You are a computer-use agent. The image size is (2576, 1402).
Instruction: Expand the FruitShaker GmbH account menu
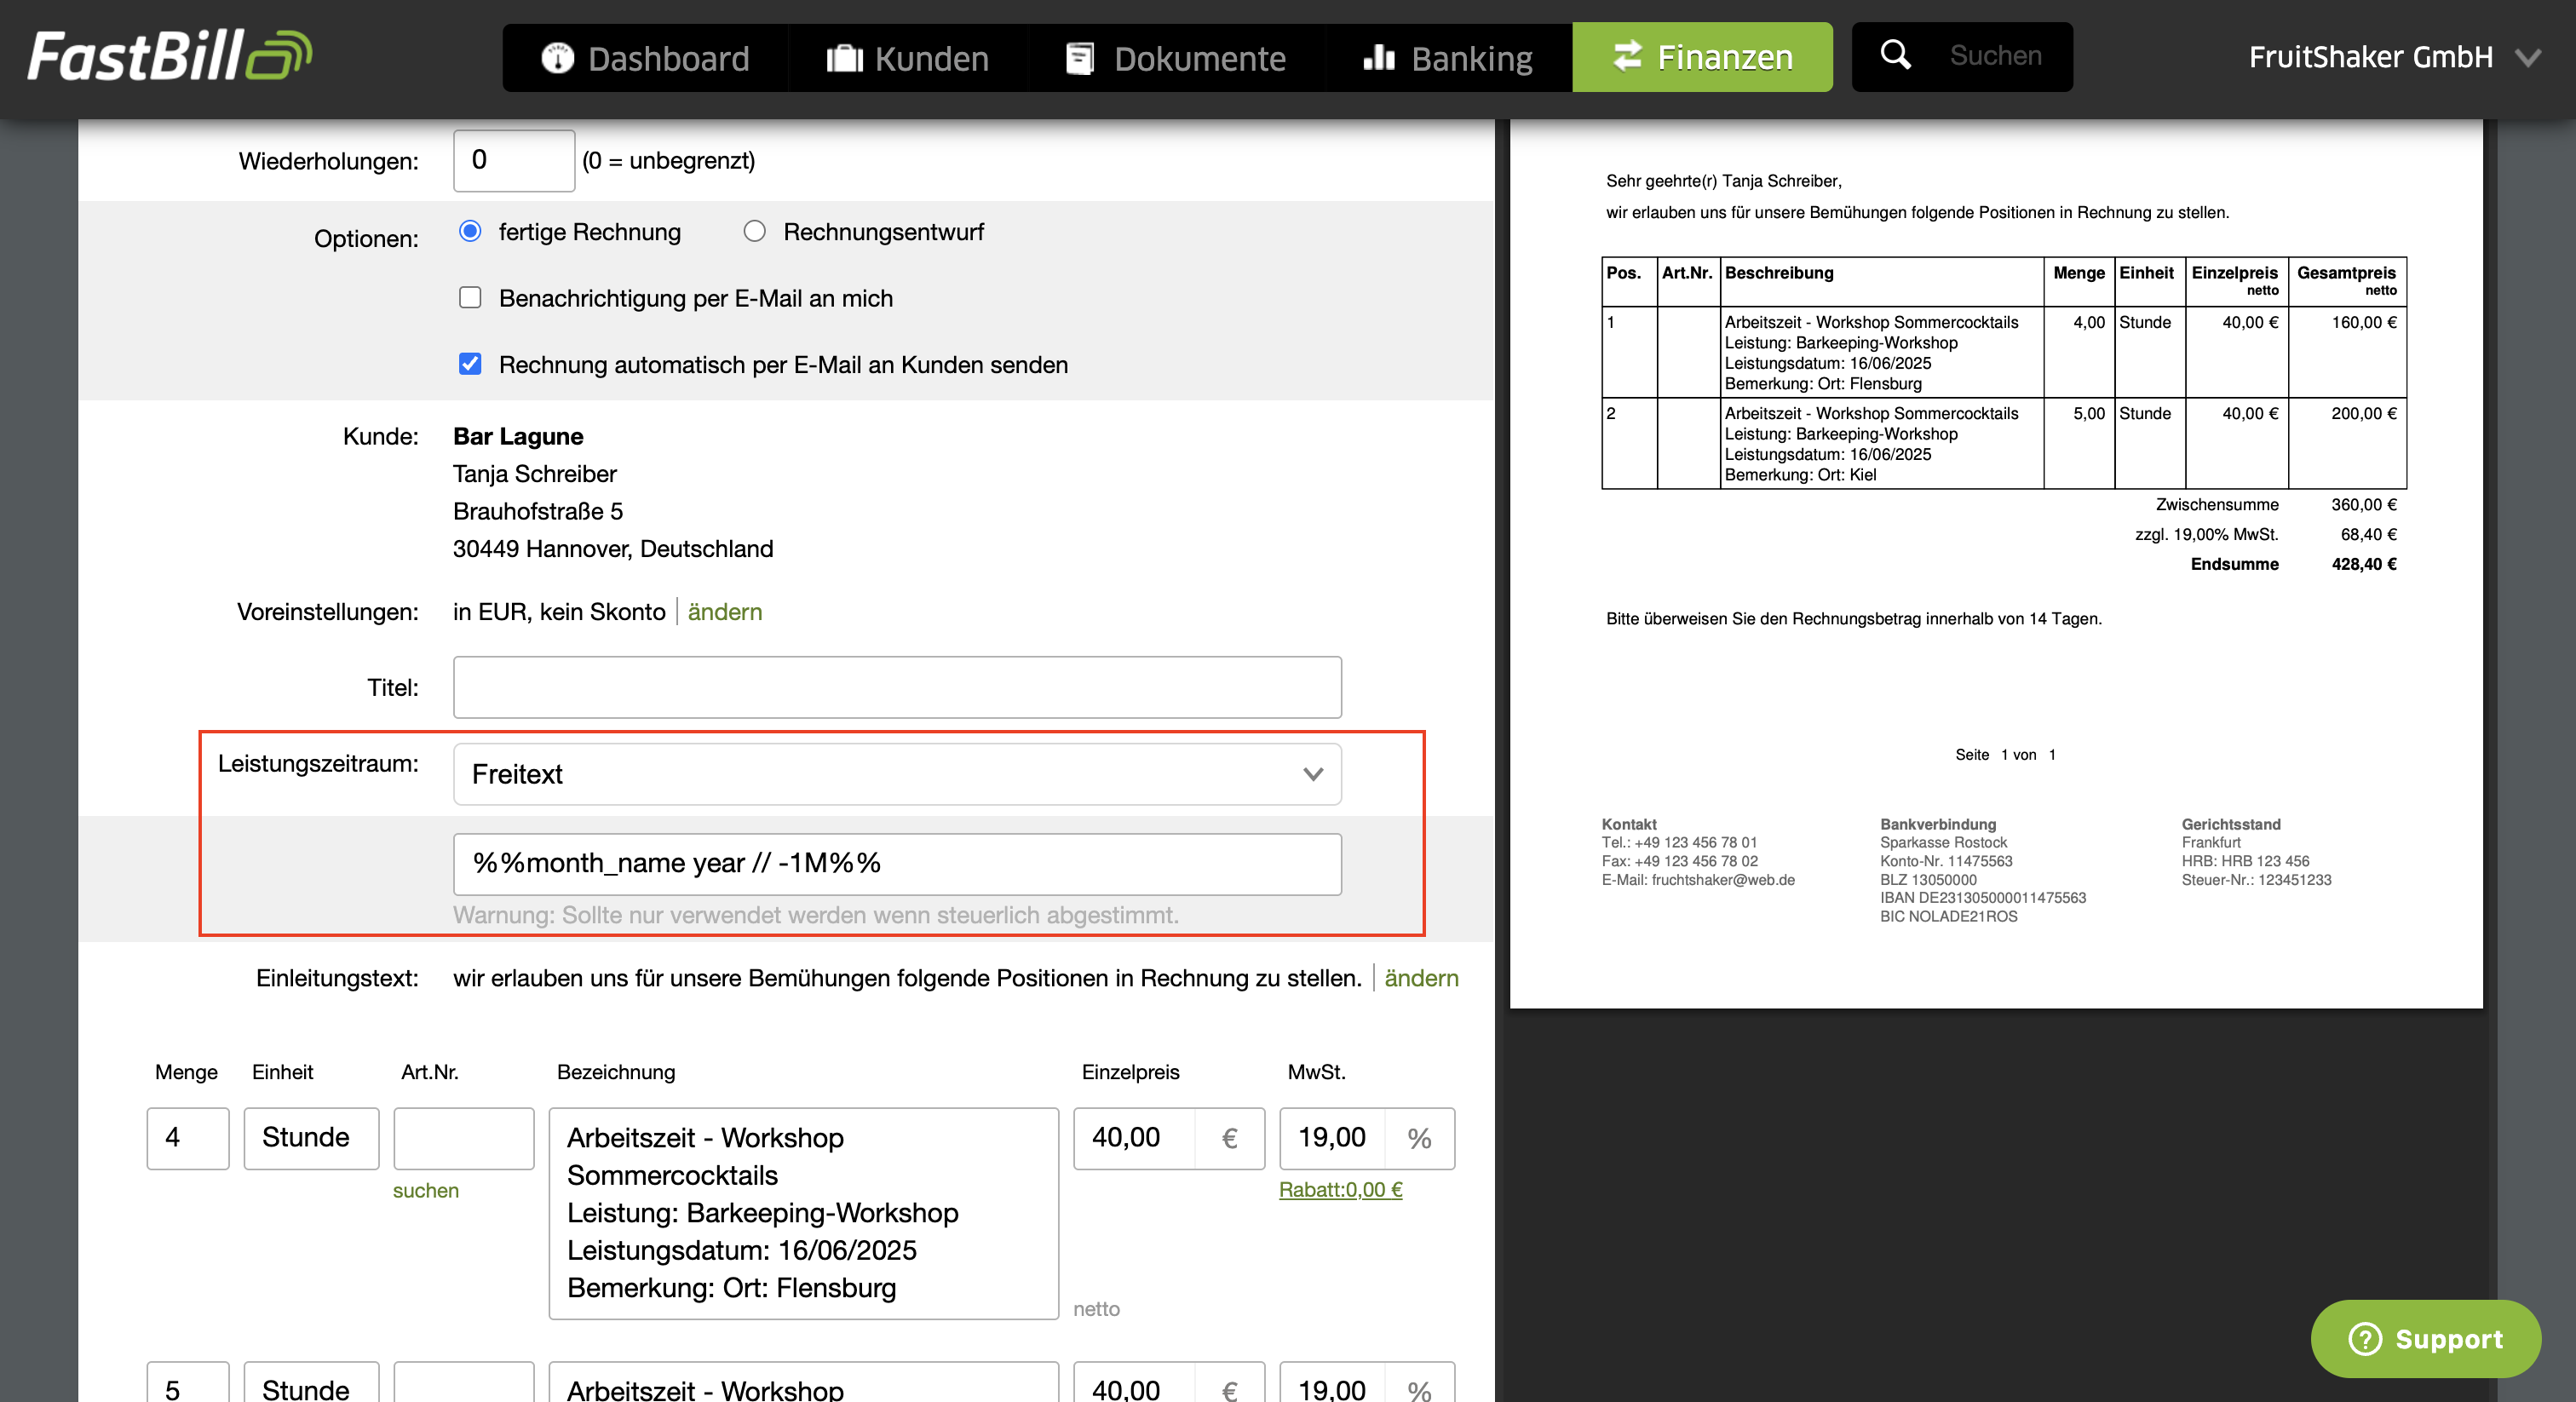(x=2394, y=57)
